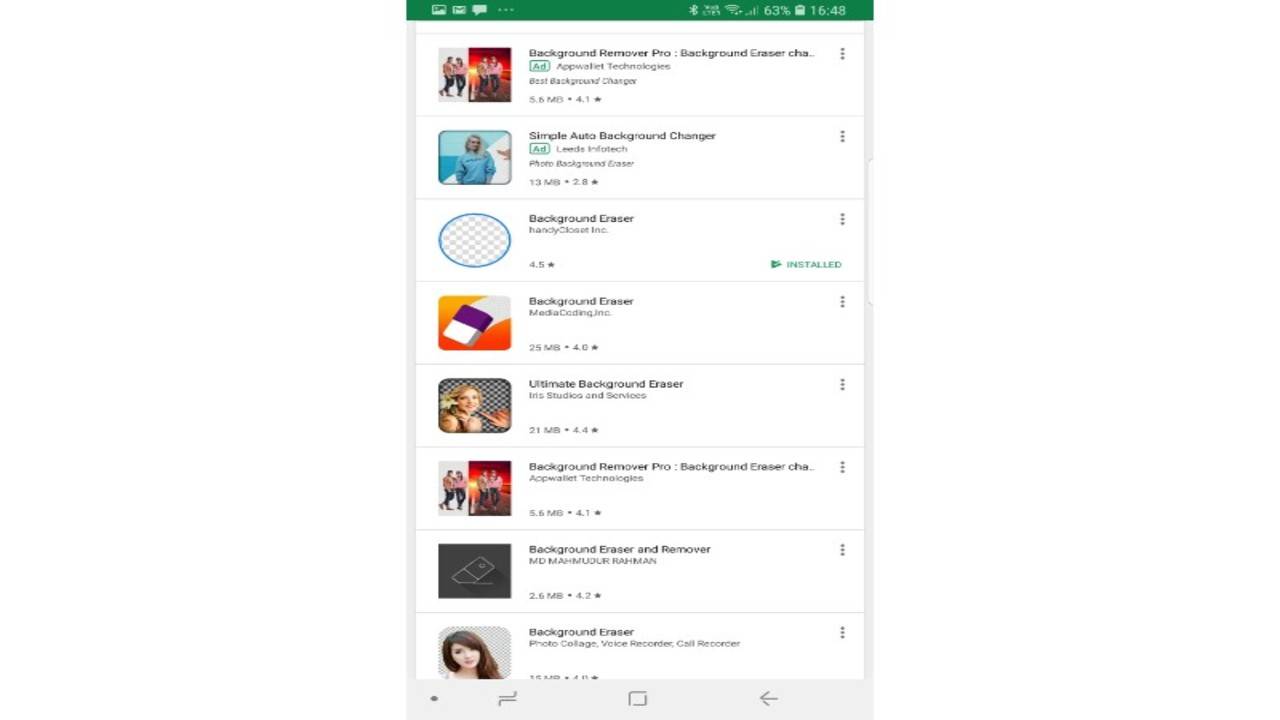Image resolution: width=1280 pixels, height=720 pixels.
Task: Tap the message notification icon in status bar
Action: pos(480,10)
